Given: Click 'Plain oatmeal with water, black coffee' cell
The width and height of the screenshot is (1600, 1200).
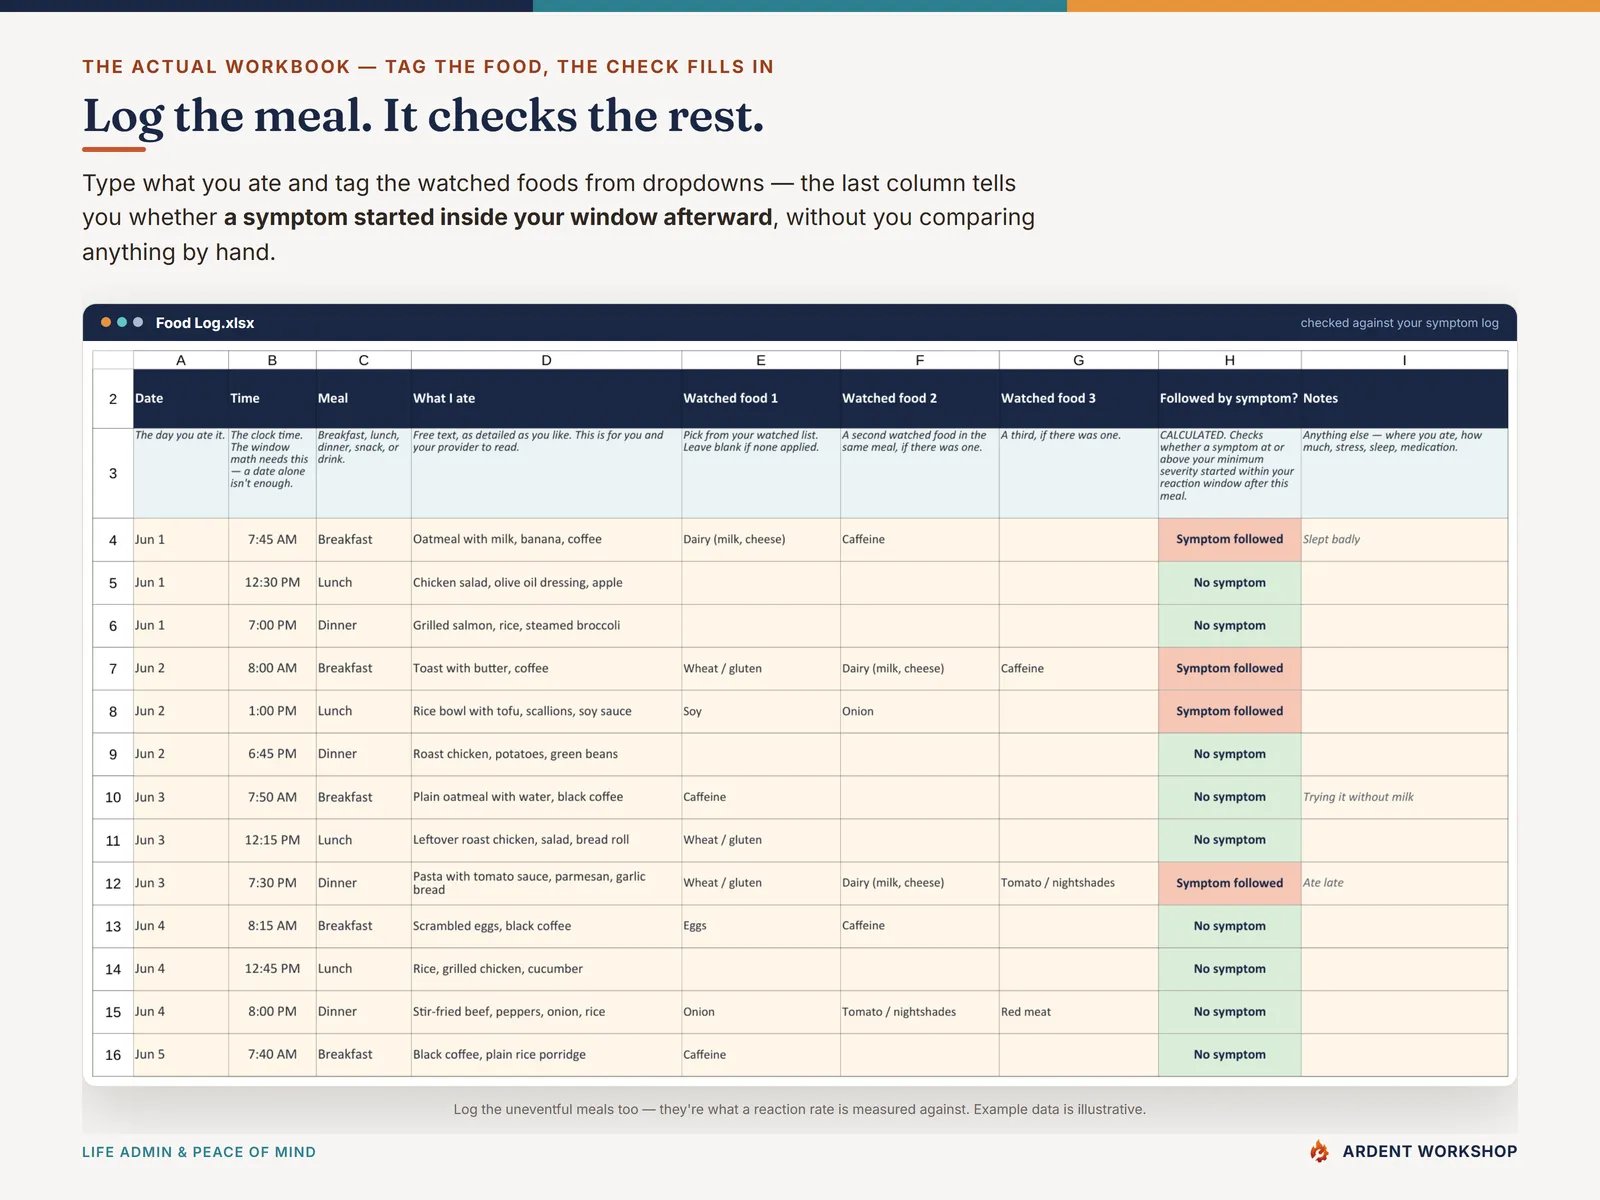Looking at the screenshot, I should pos(546,798).
